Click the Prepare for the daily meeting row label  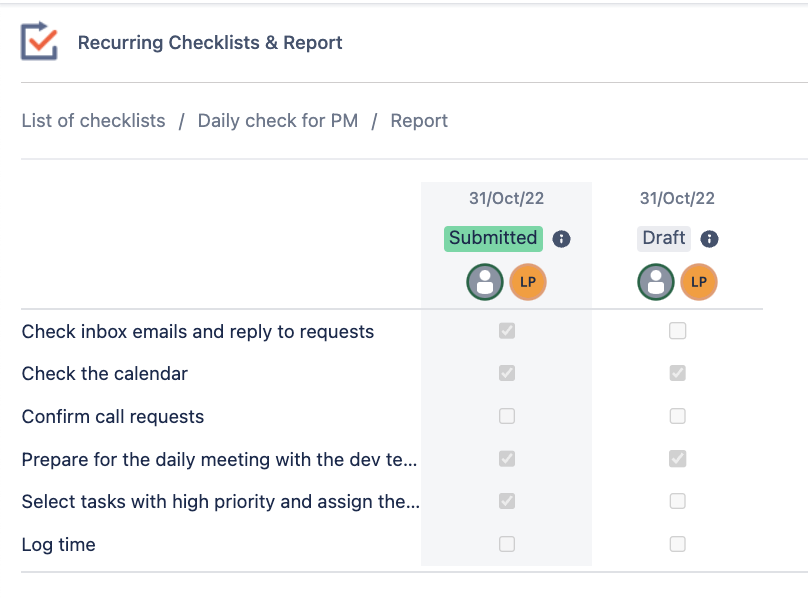(x=219, y=459)
